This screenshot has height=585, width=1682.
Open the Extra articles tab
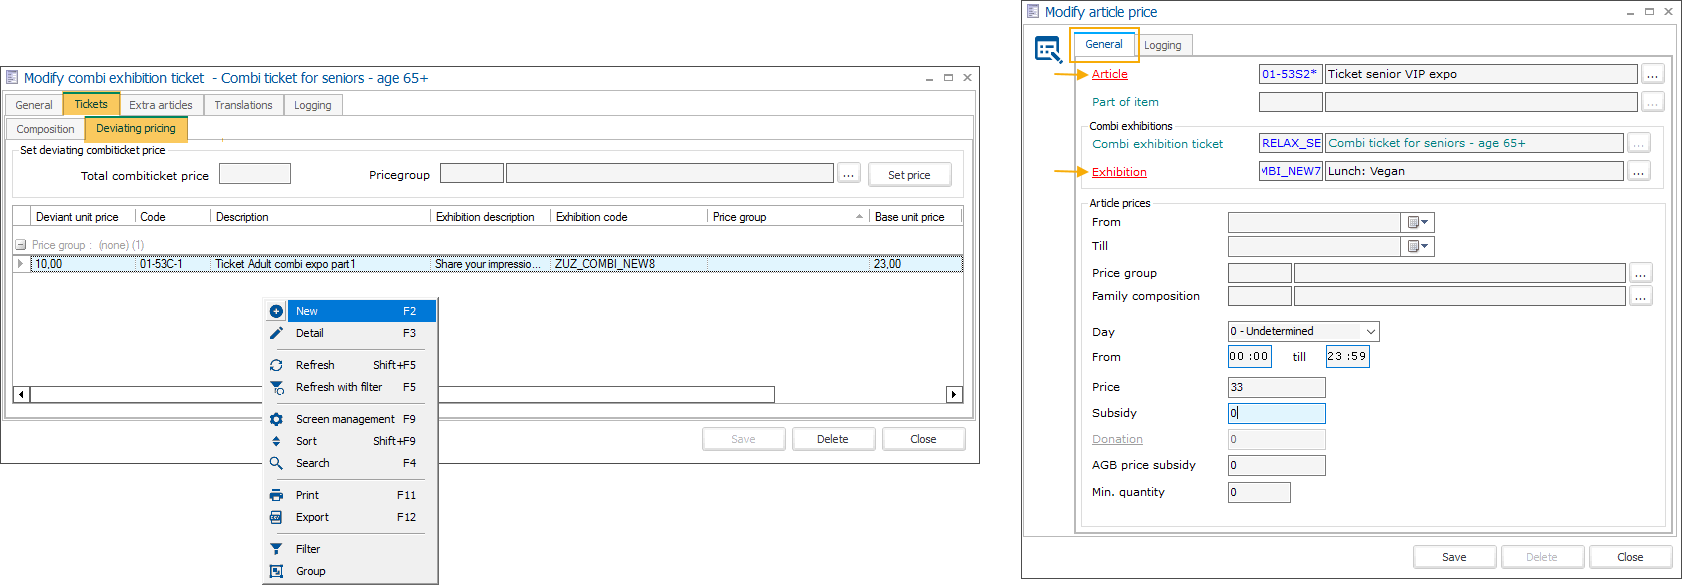point(161,105)
